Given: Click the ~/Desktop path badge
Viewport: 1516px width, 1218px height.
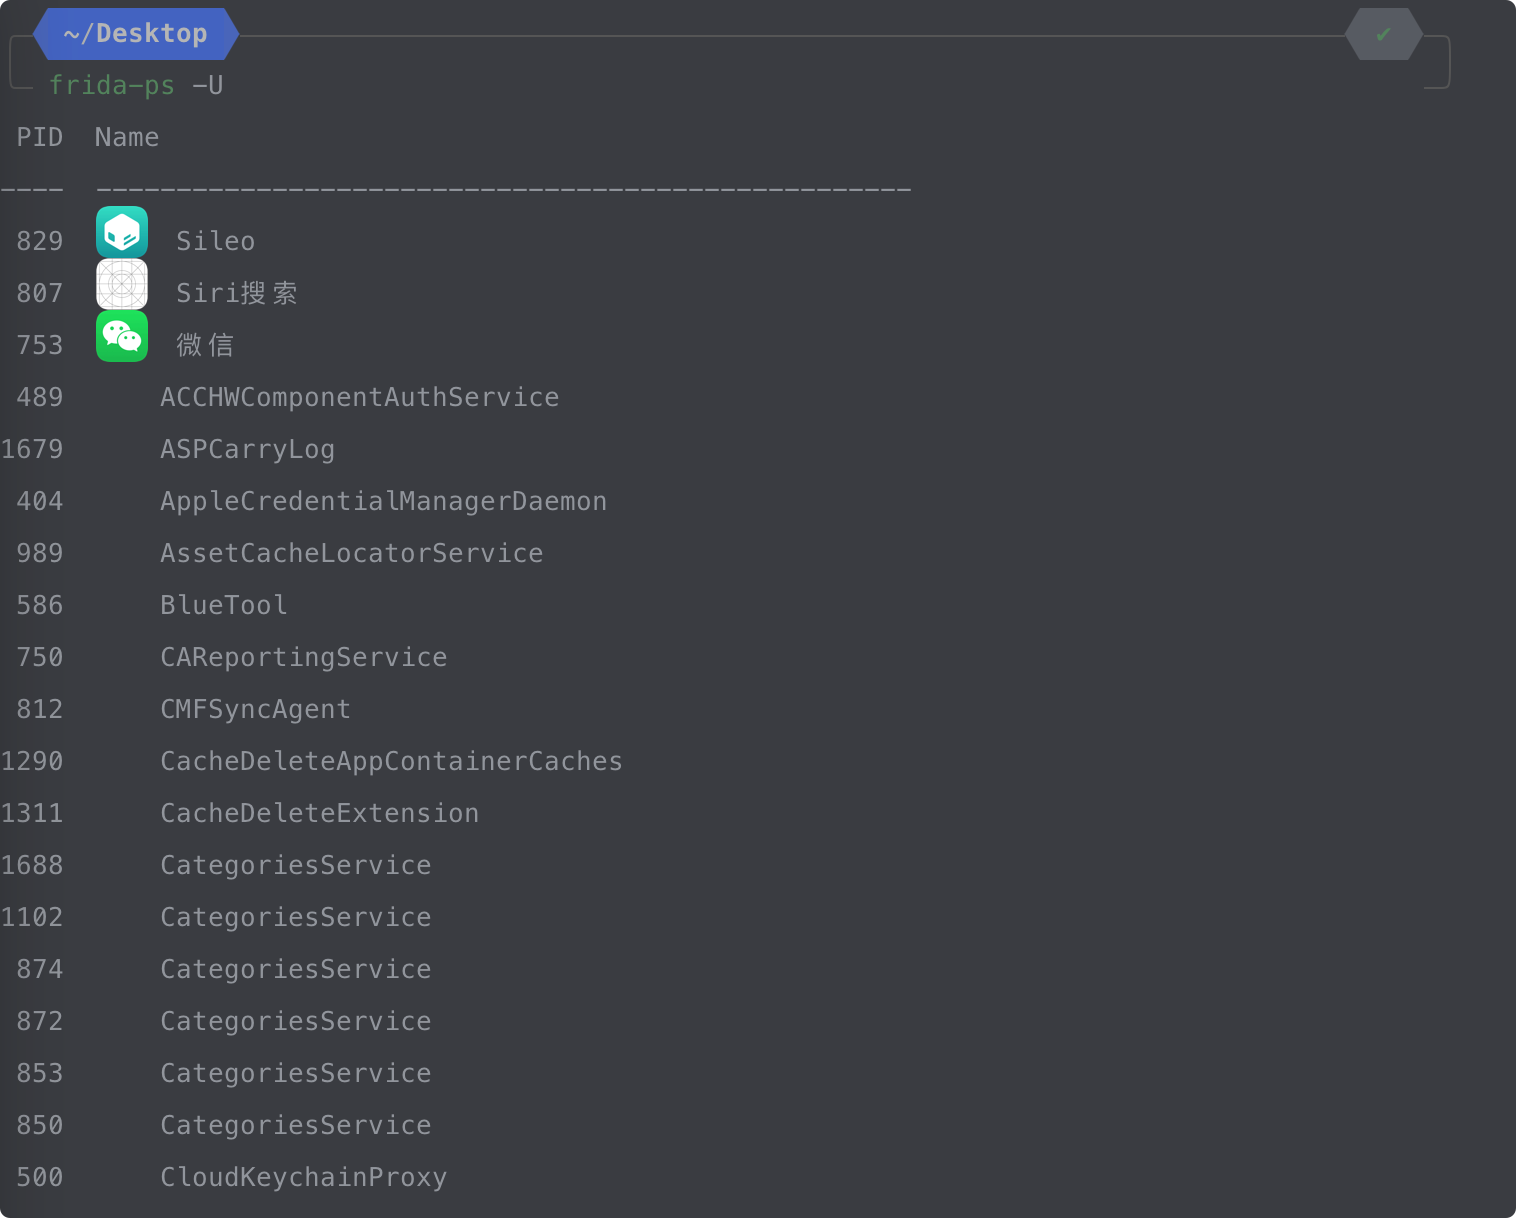Looking at the screenshot, I should click(136, 34).
